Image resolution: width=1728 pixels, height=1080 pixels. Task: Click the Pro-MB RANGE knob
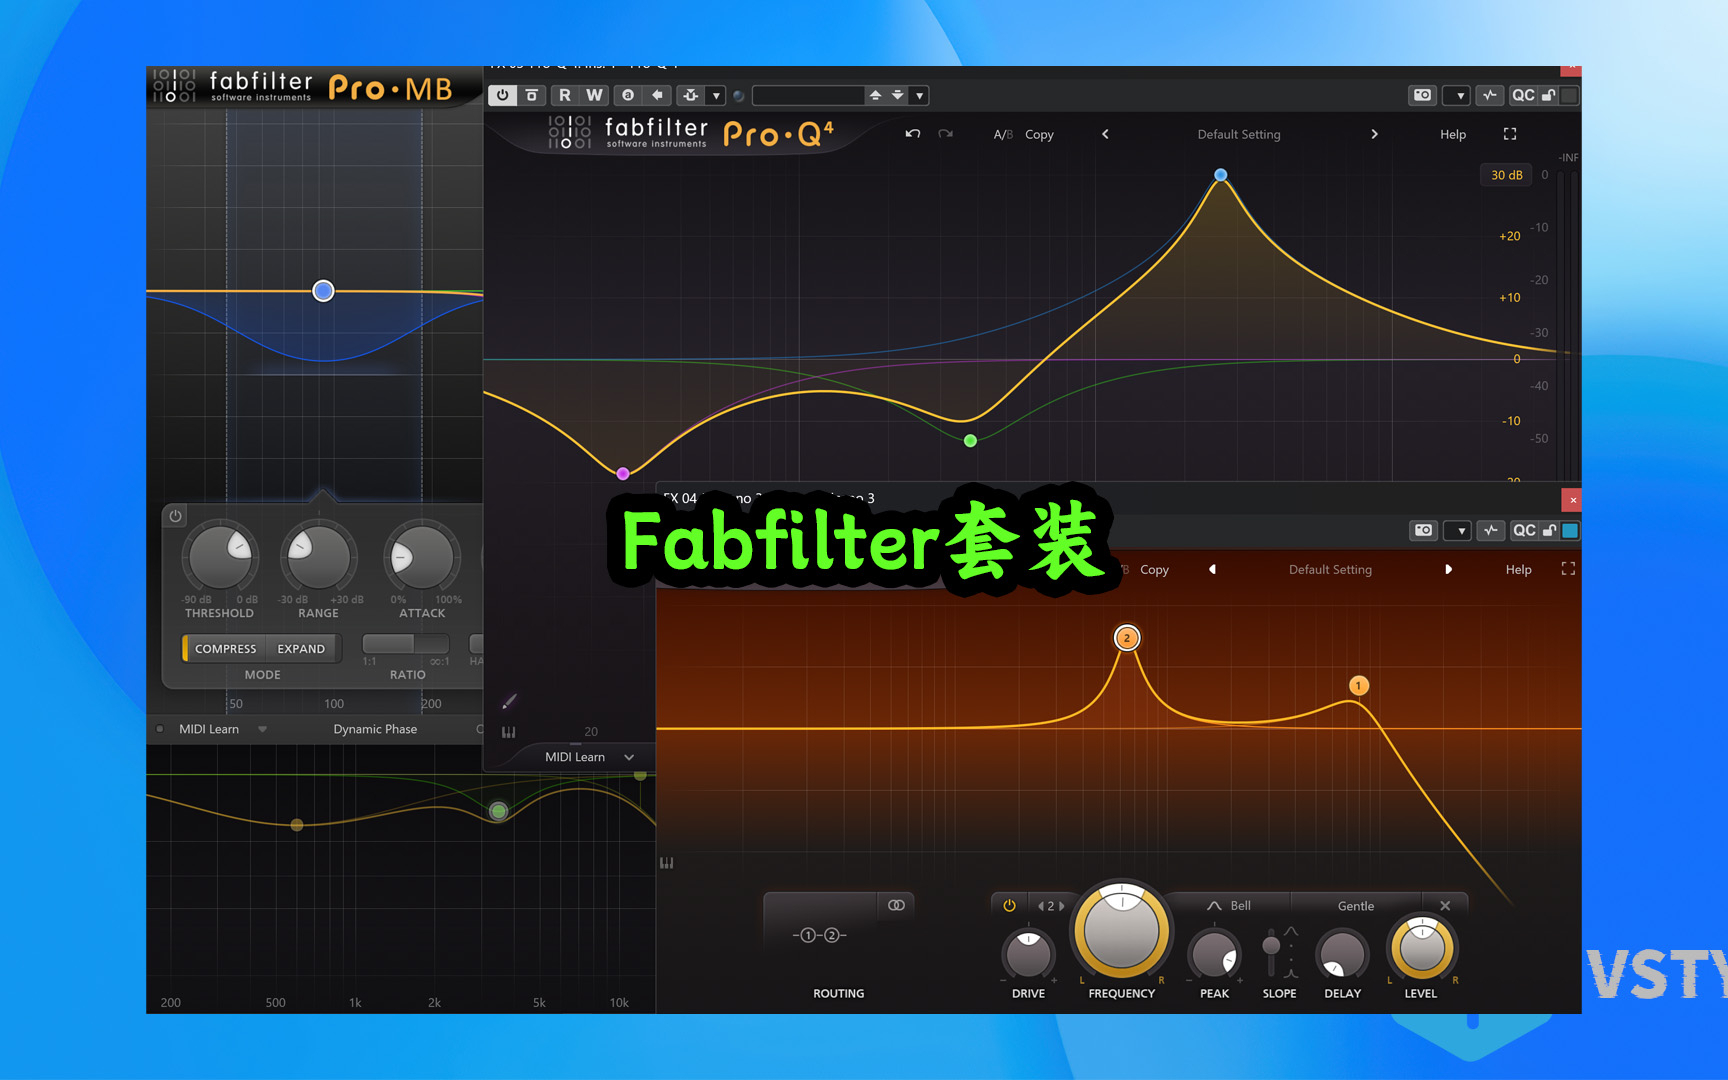point(318,556)
